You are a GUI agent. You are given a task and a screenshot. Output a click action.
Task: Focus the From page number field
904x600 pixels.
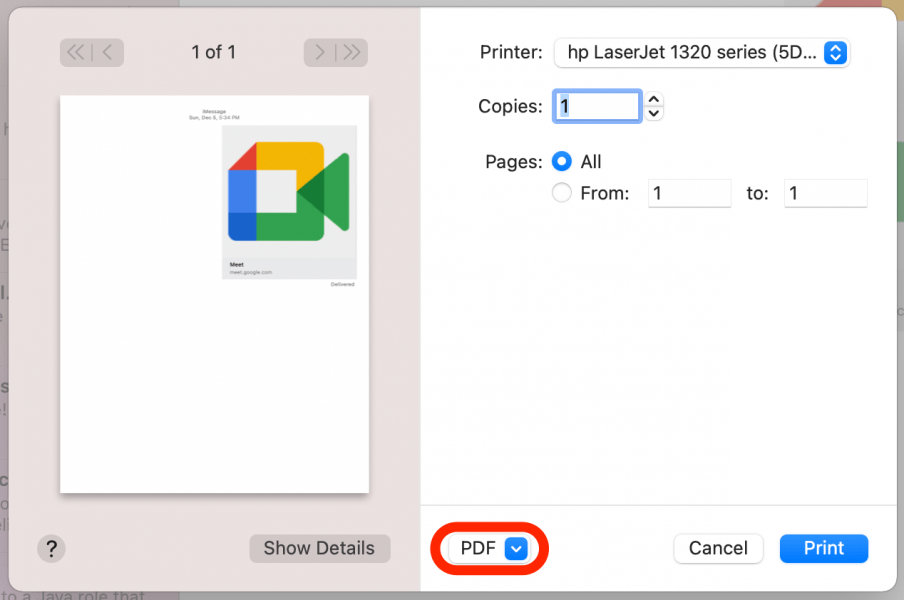tap(689, 194)
